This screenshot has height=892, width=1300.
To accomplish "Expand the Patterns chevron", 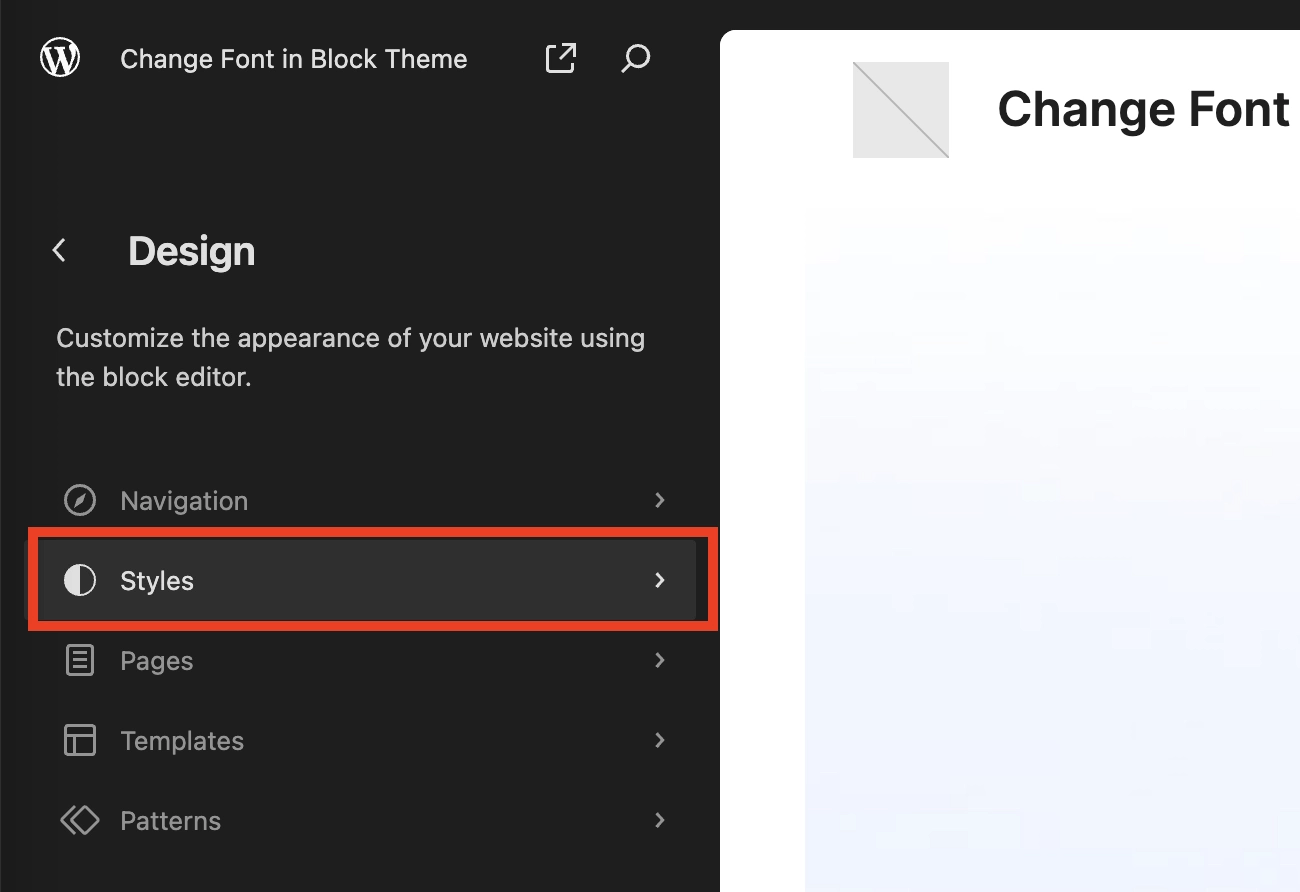I will click(660, 820).
